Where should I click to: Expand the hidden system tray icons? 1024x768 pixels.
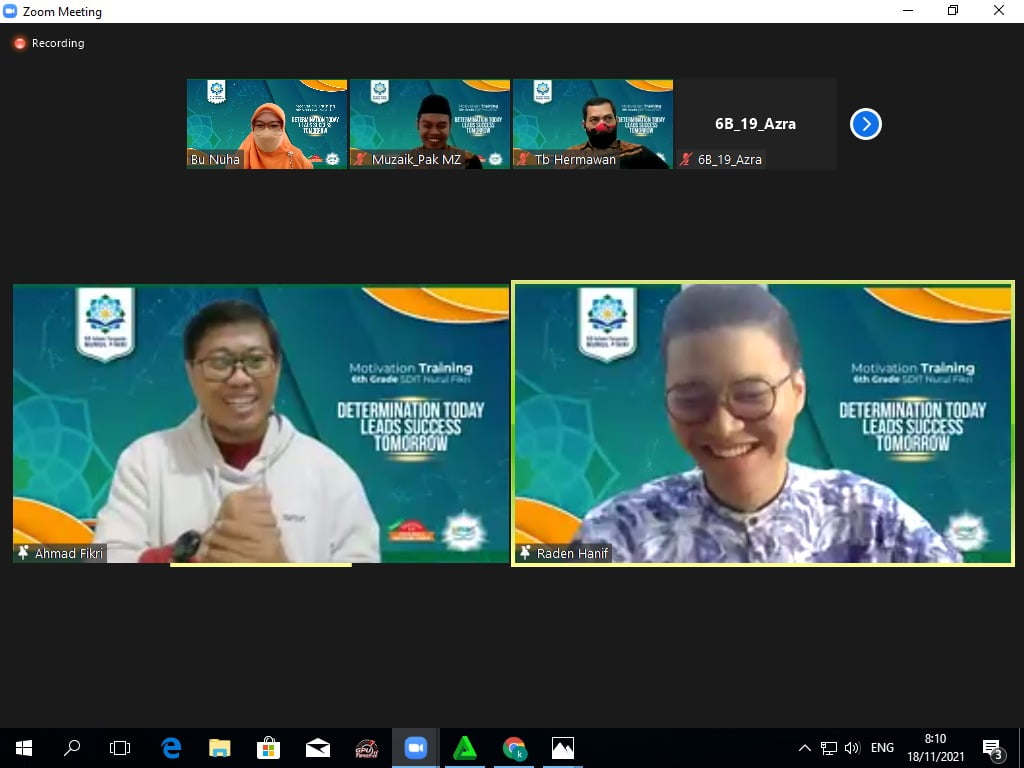804,748
